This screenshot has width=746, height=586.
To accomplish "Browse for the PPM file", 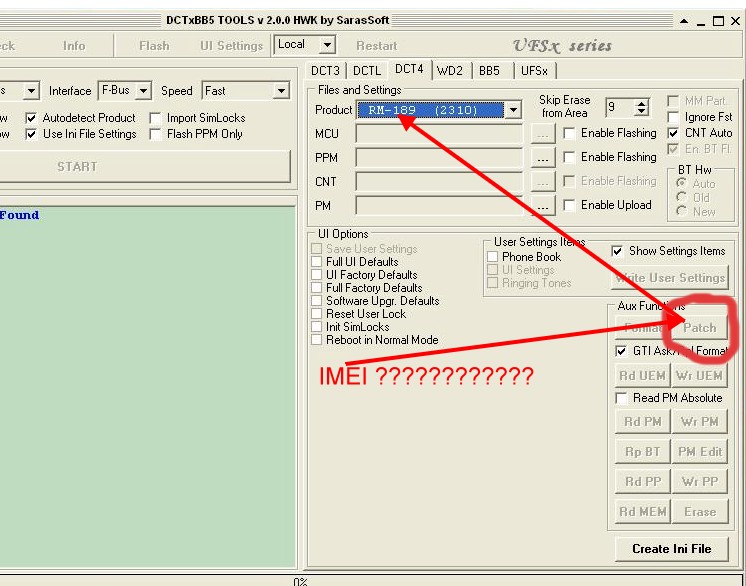I will click(542, 158).
